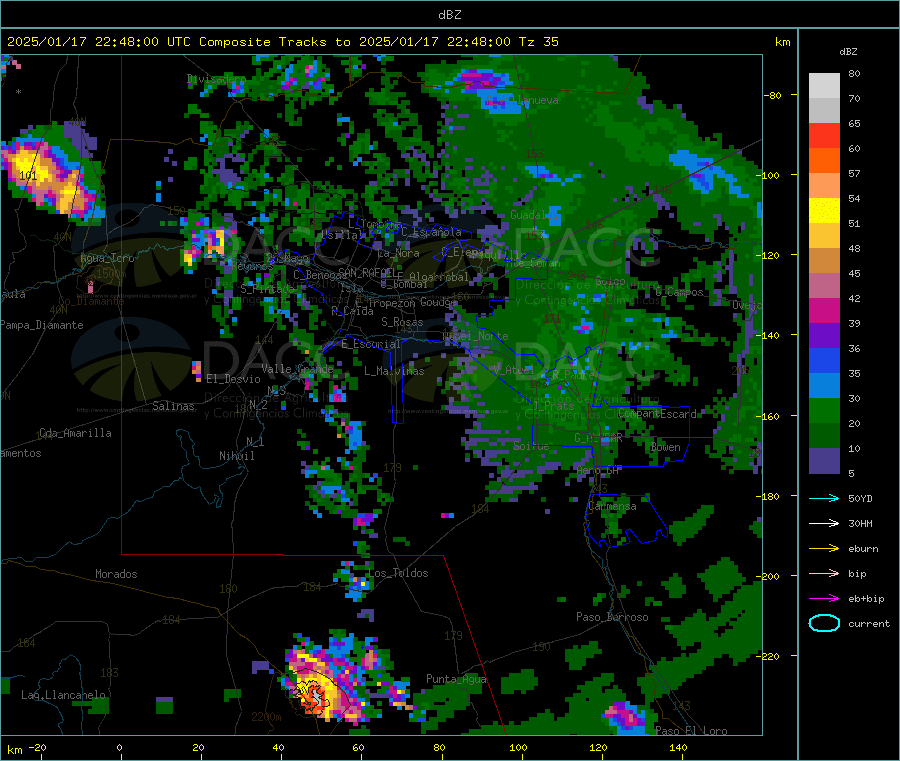Click the Guadales place label
900x761 pixels.
(x=534, y=215)
